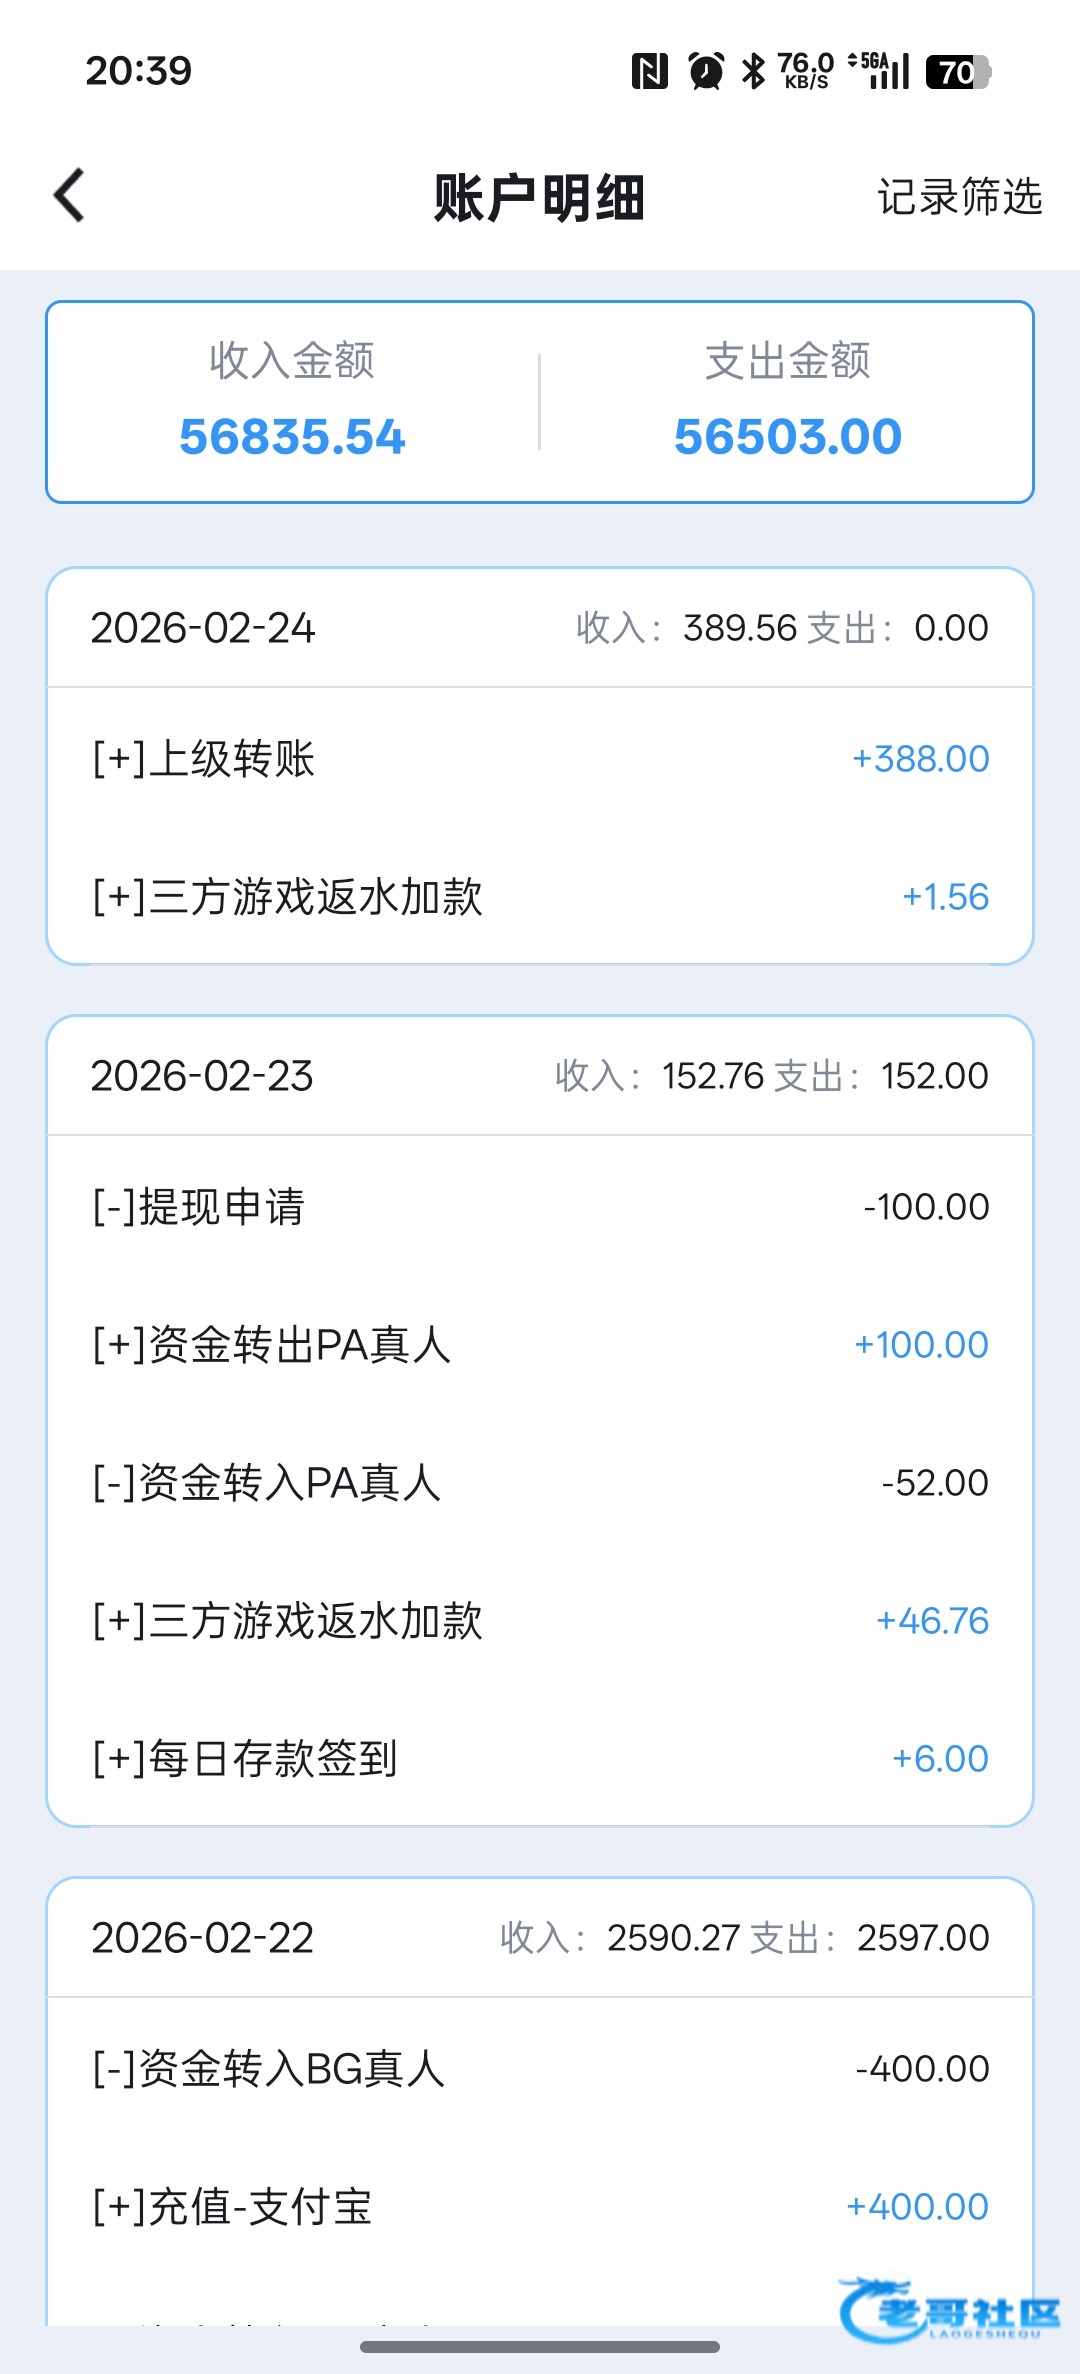Open the 上级转账 +388.00 record
The width and height of the screenshot is (1080, 2374).
point(540,759)
